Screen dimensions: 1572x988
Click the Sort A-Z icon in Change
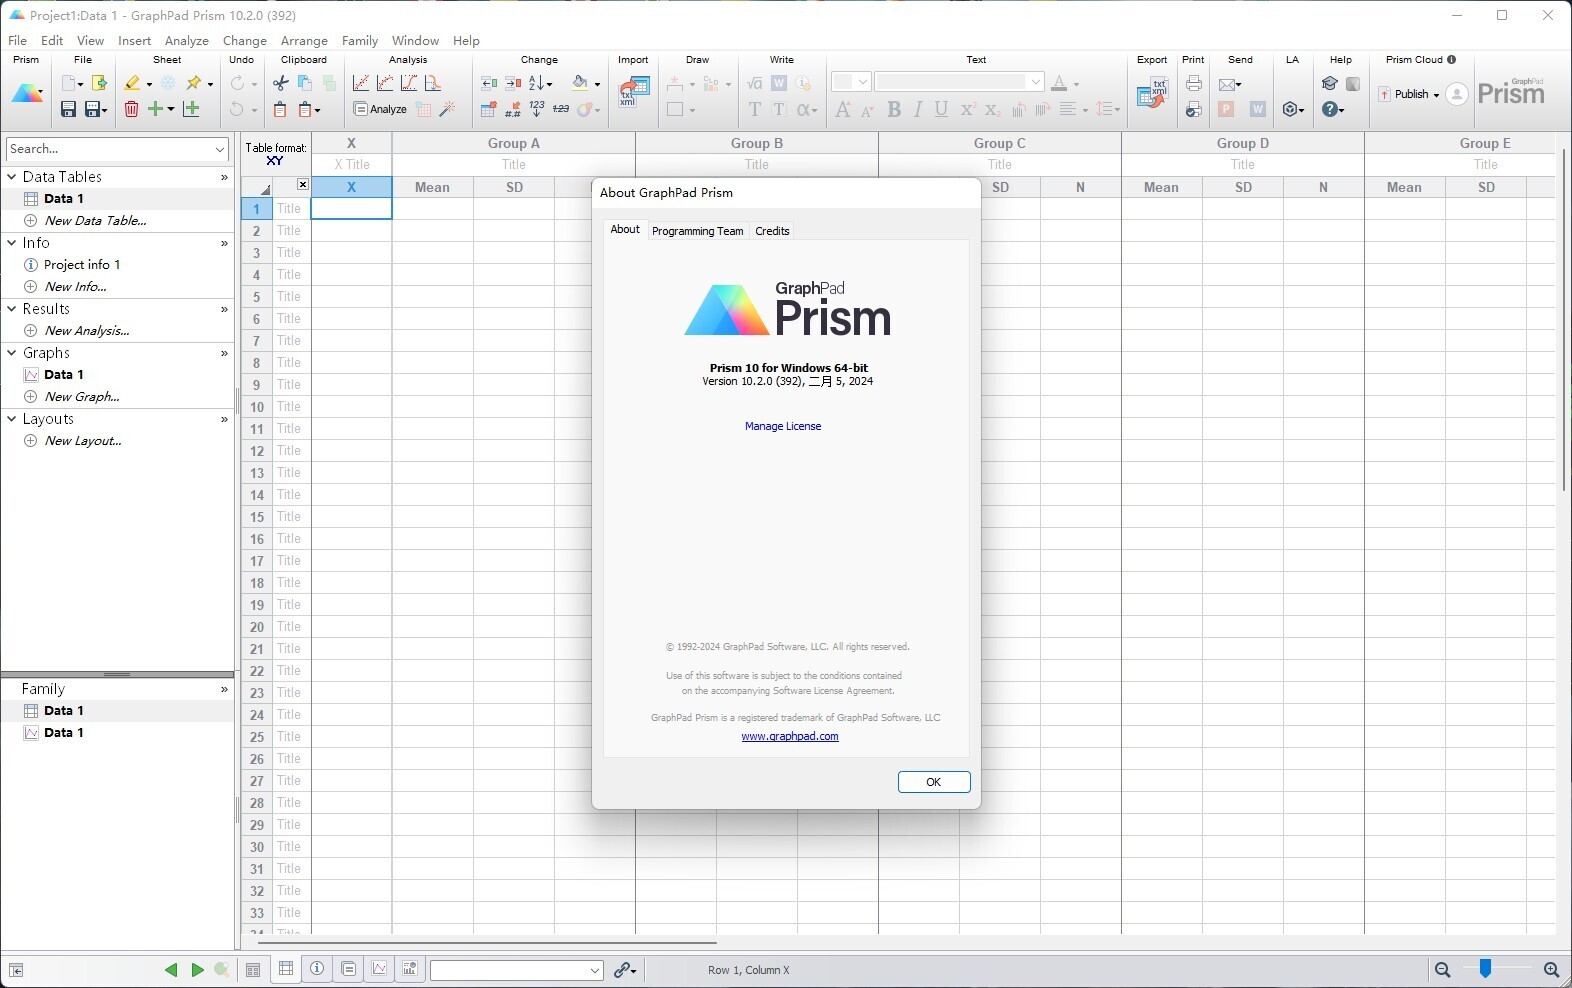[537, 84]
